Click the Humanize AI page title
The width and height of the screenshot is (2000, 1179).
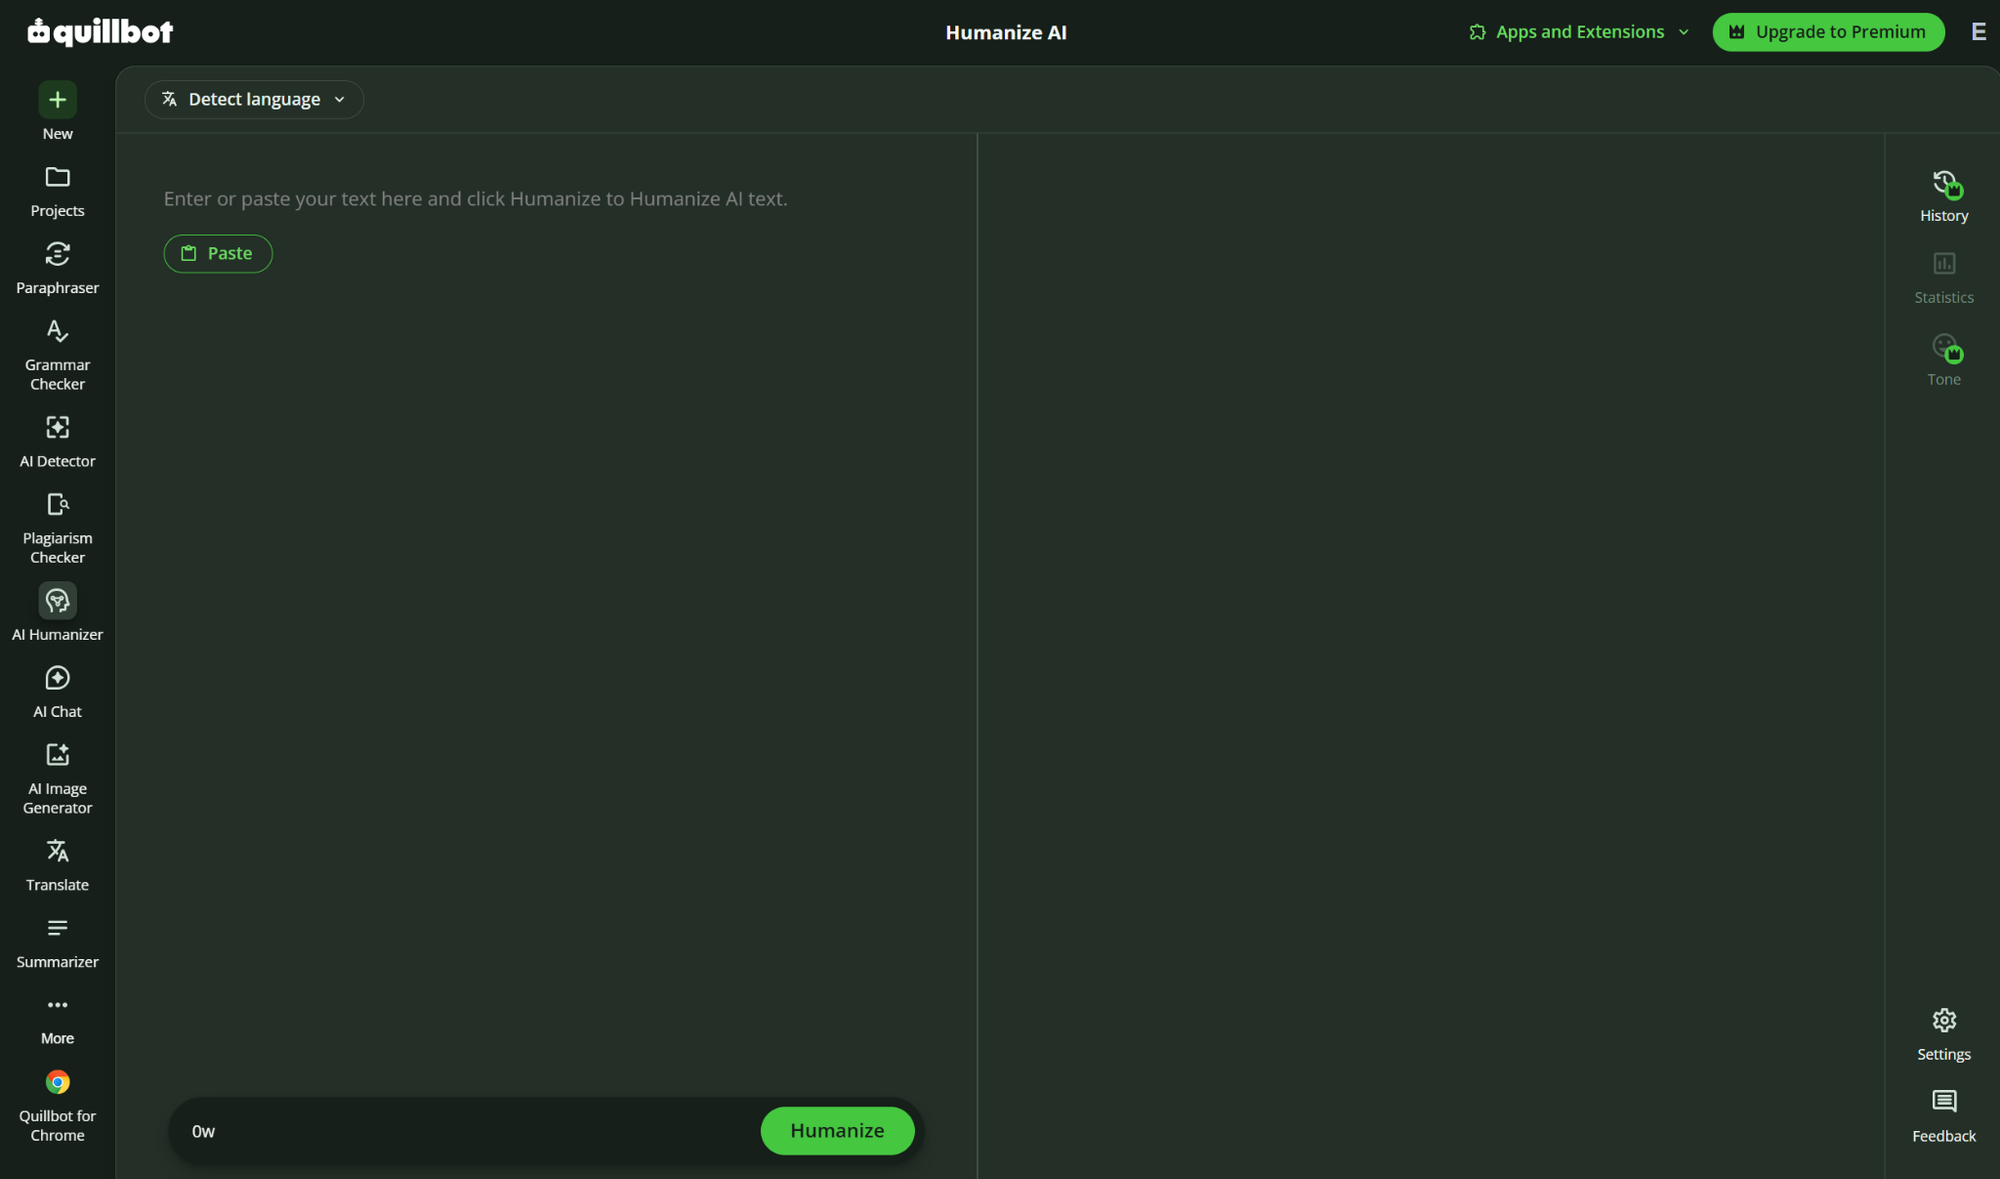(1006, 32)
